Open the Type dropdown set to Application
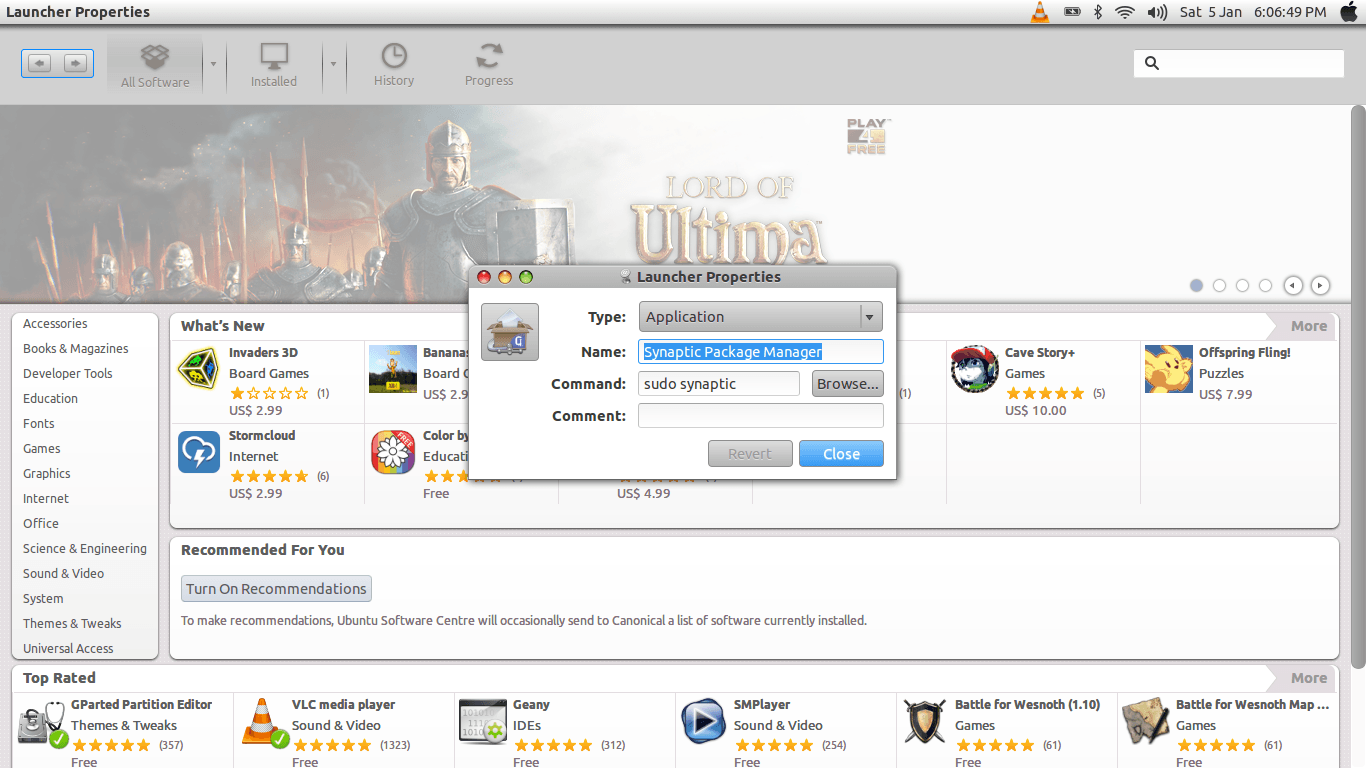Screen dimensions: 1366x768 (760, 317)
